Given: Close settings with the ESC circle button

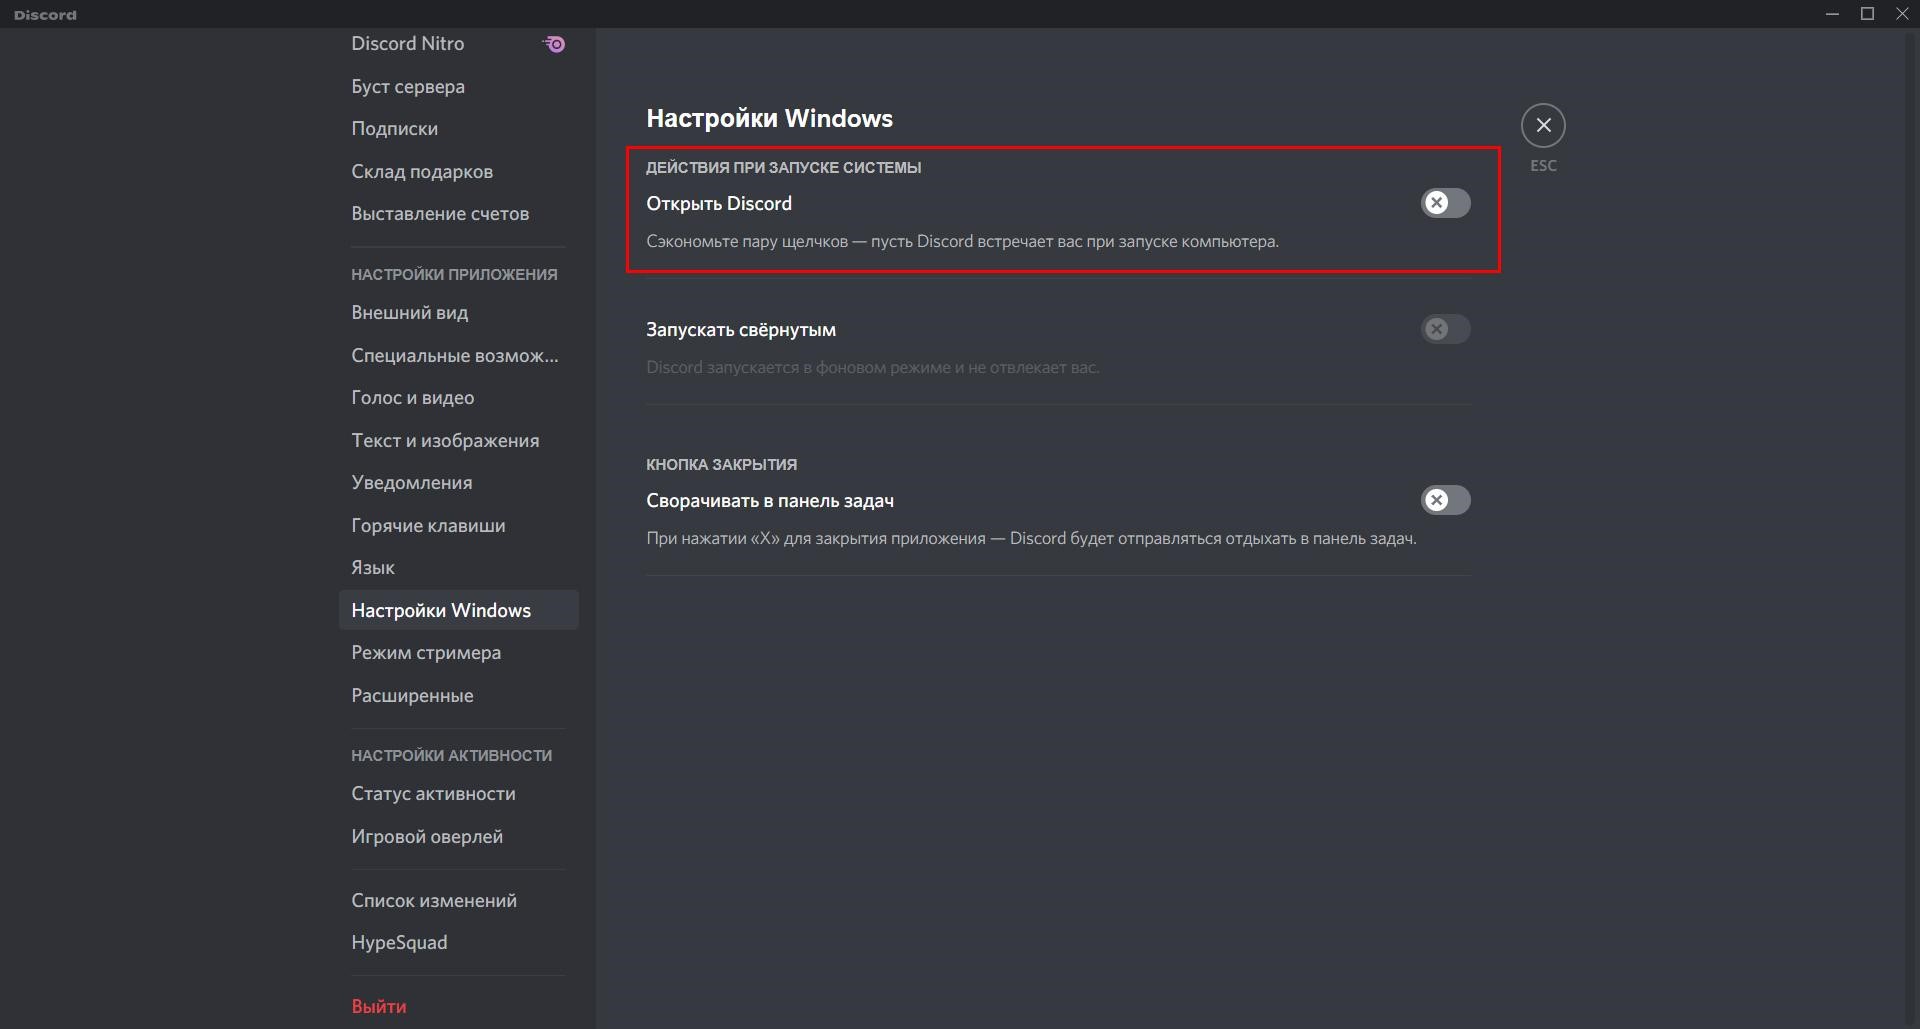Looking at the screenshot, I should (1543, 125).
